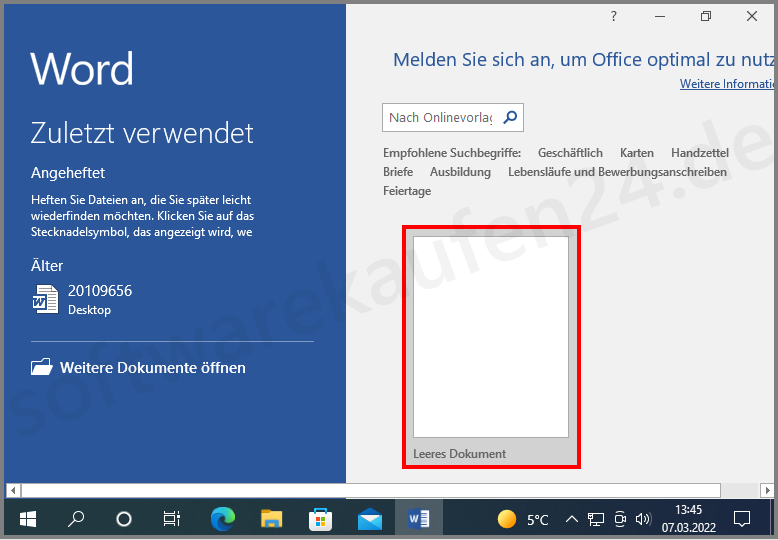The height and width of the screenshot is (540, 778).
Task: Select suggested search term Geschäftlich
Action: [570, 153]
